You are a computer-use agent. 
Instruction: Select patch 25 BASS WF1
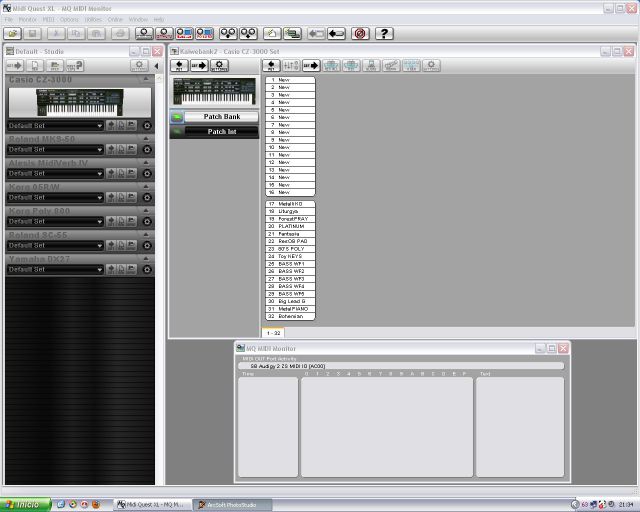[290, 264]
